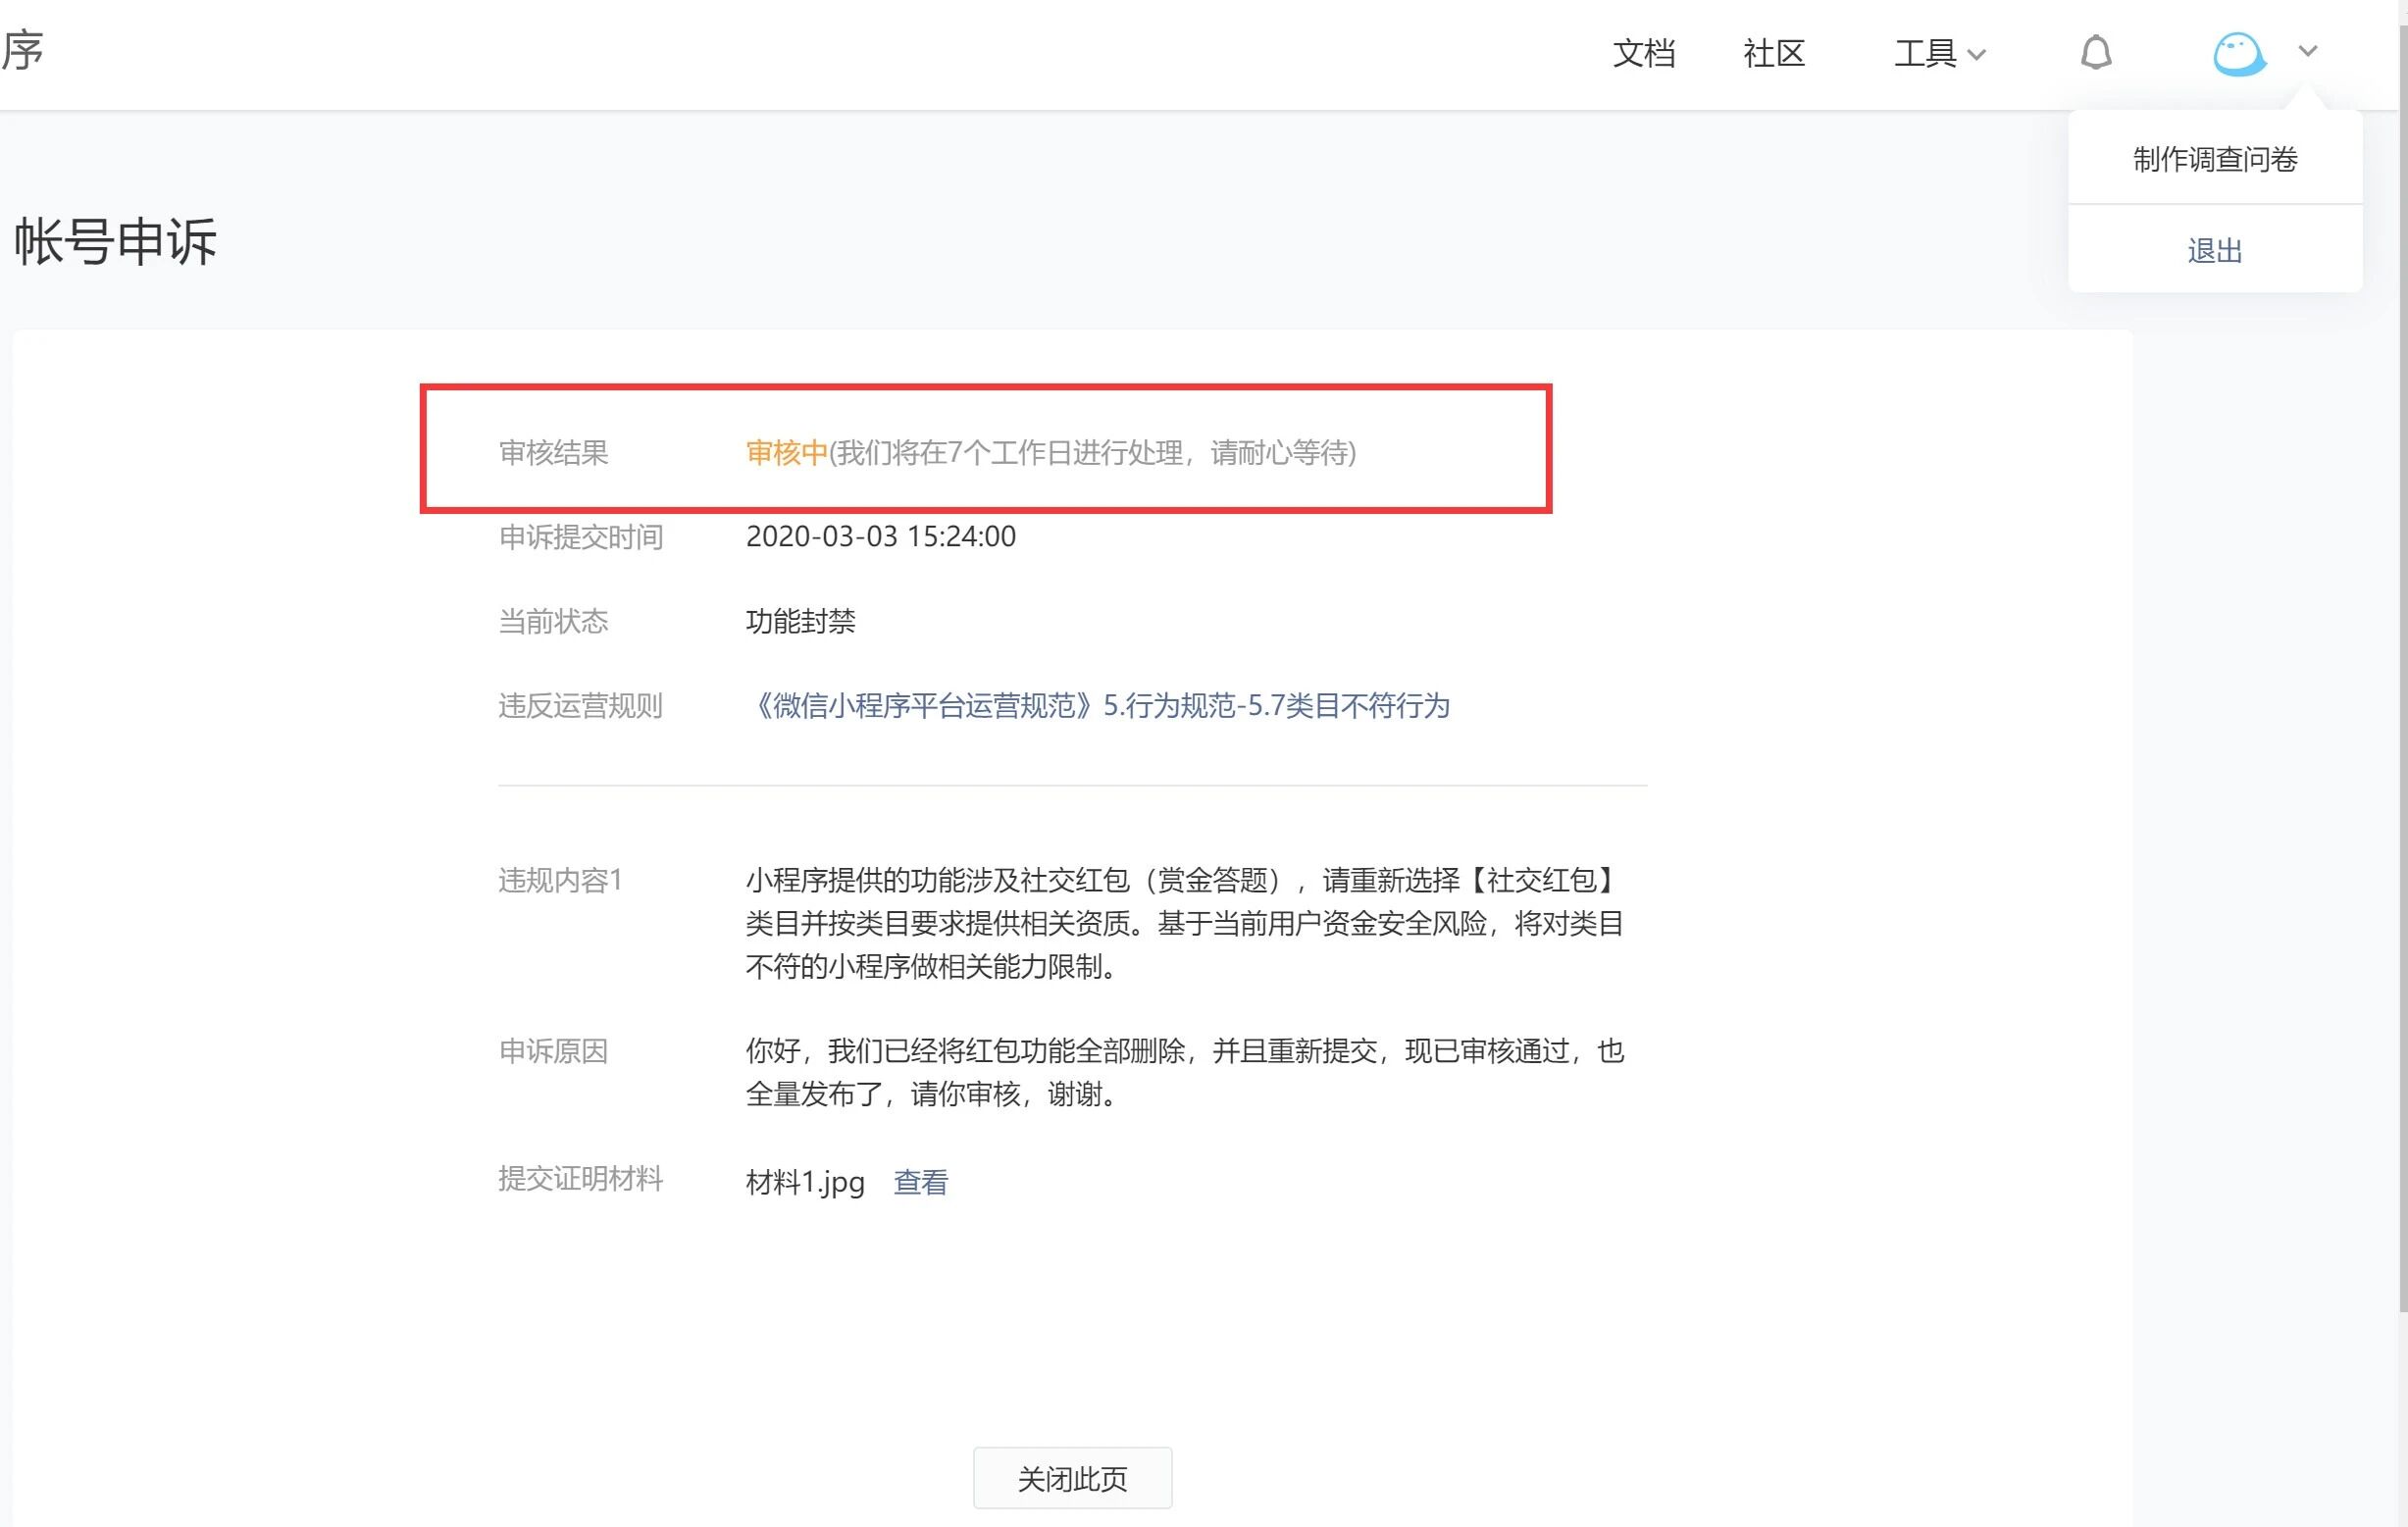Collapse the account menu chevron
The width and height of the screenshot is (2408, 1527).
pos(2307,51)
